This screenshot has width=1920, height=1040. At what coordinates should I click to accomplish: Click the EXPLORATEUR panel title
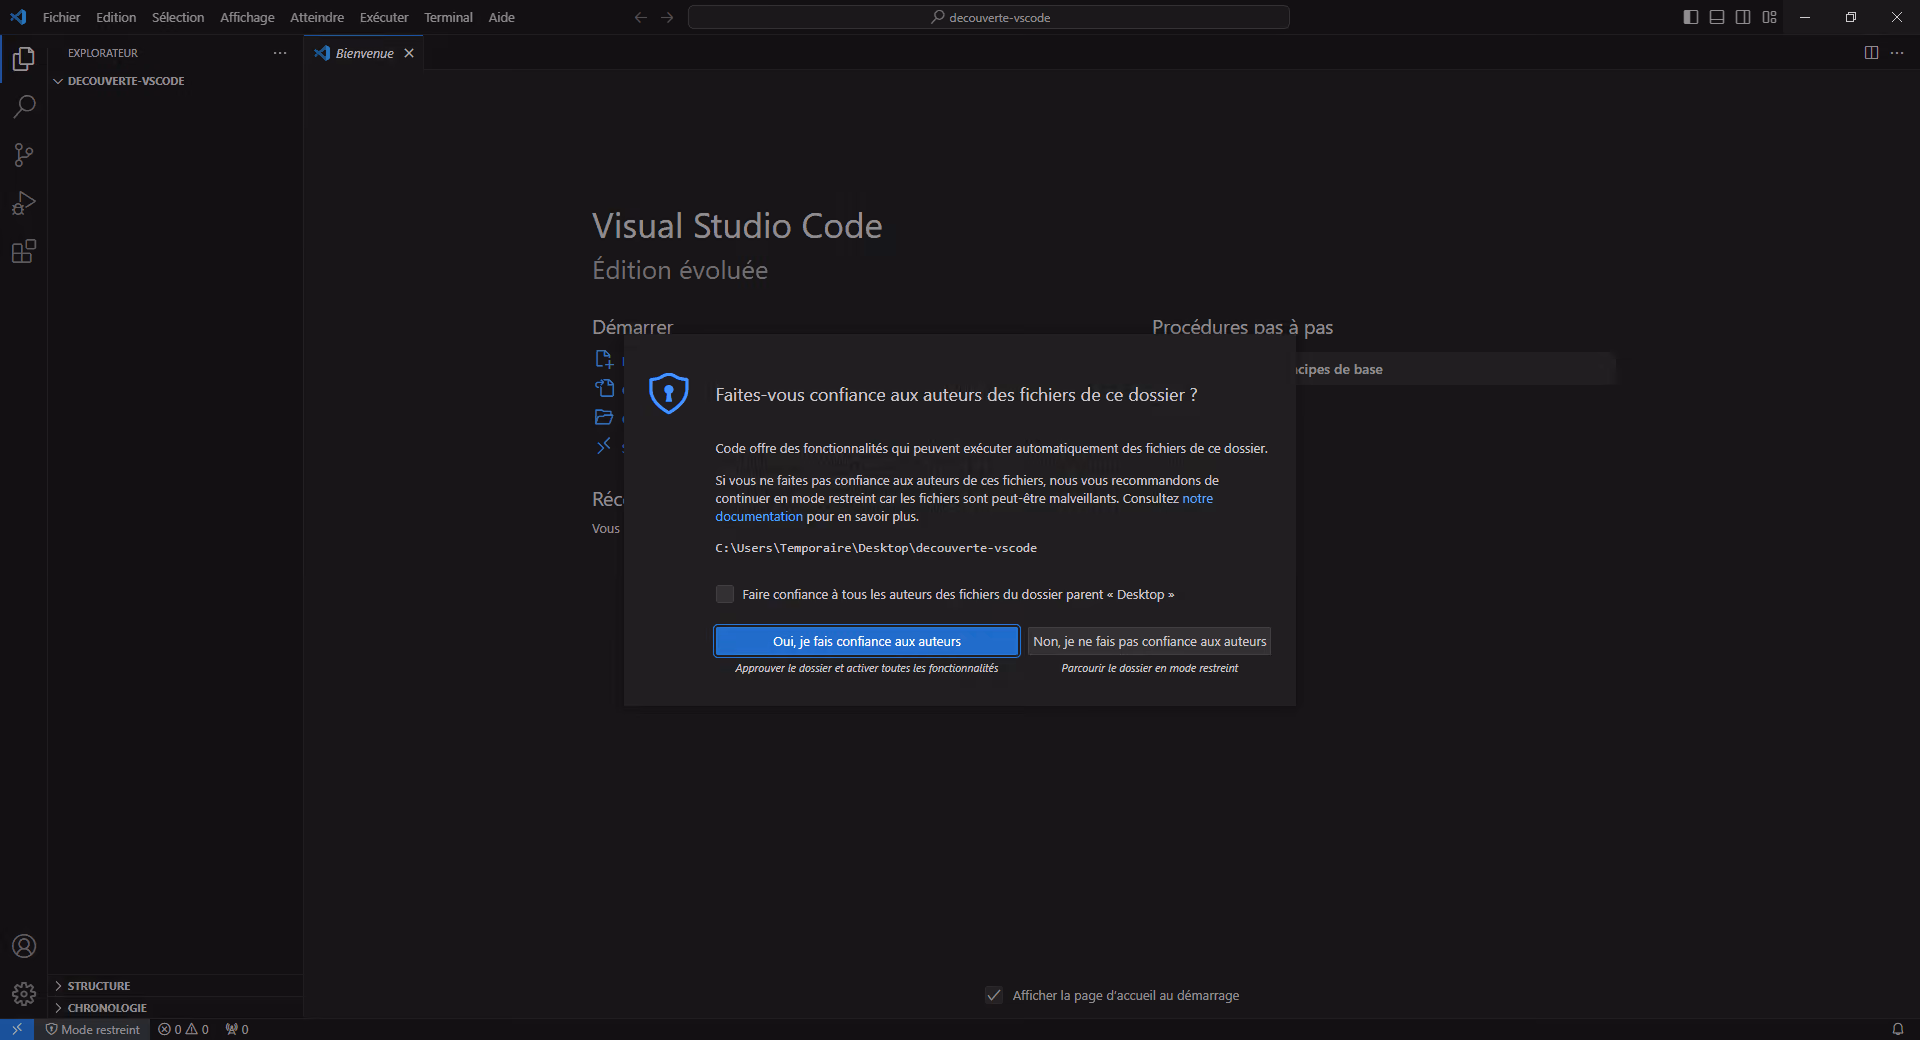click(x=103, y=53)
